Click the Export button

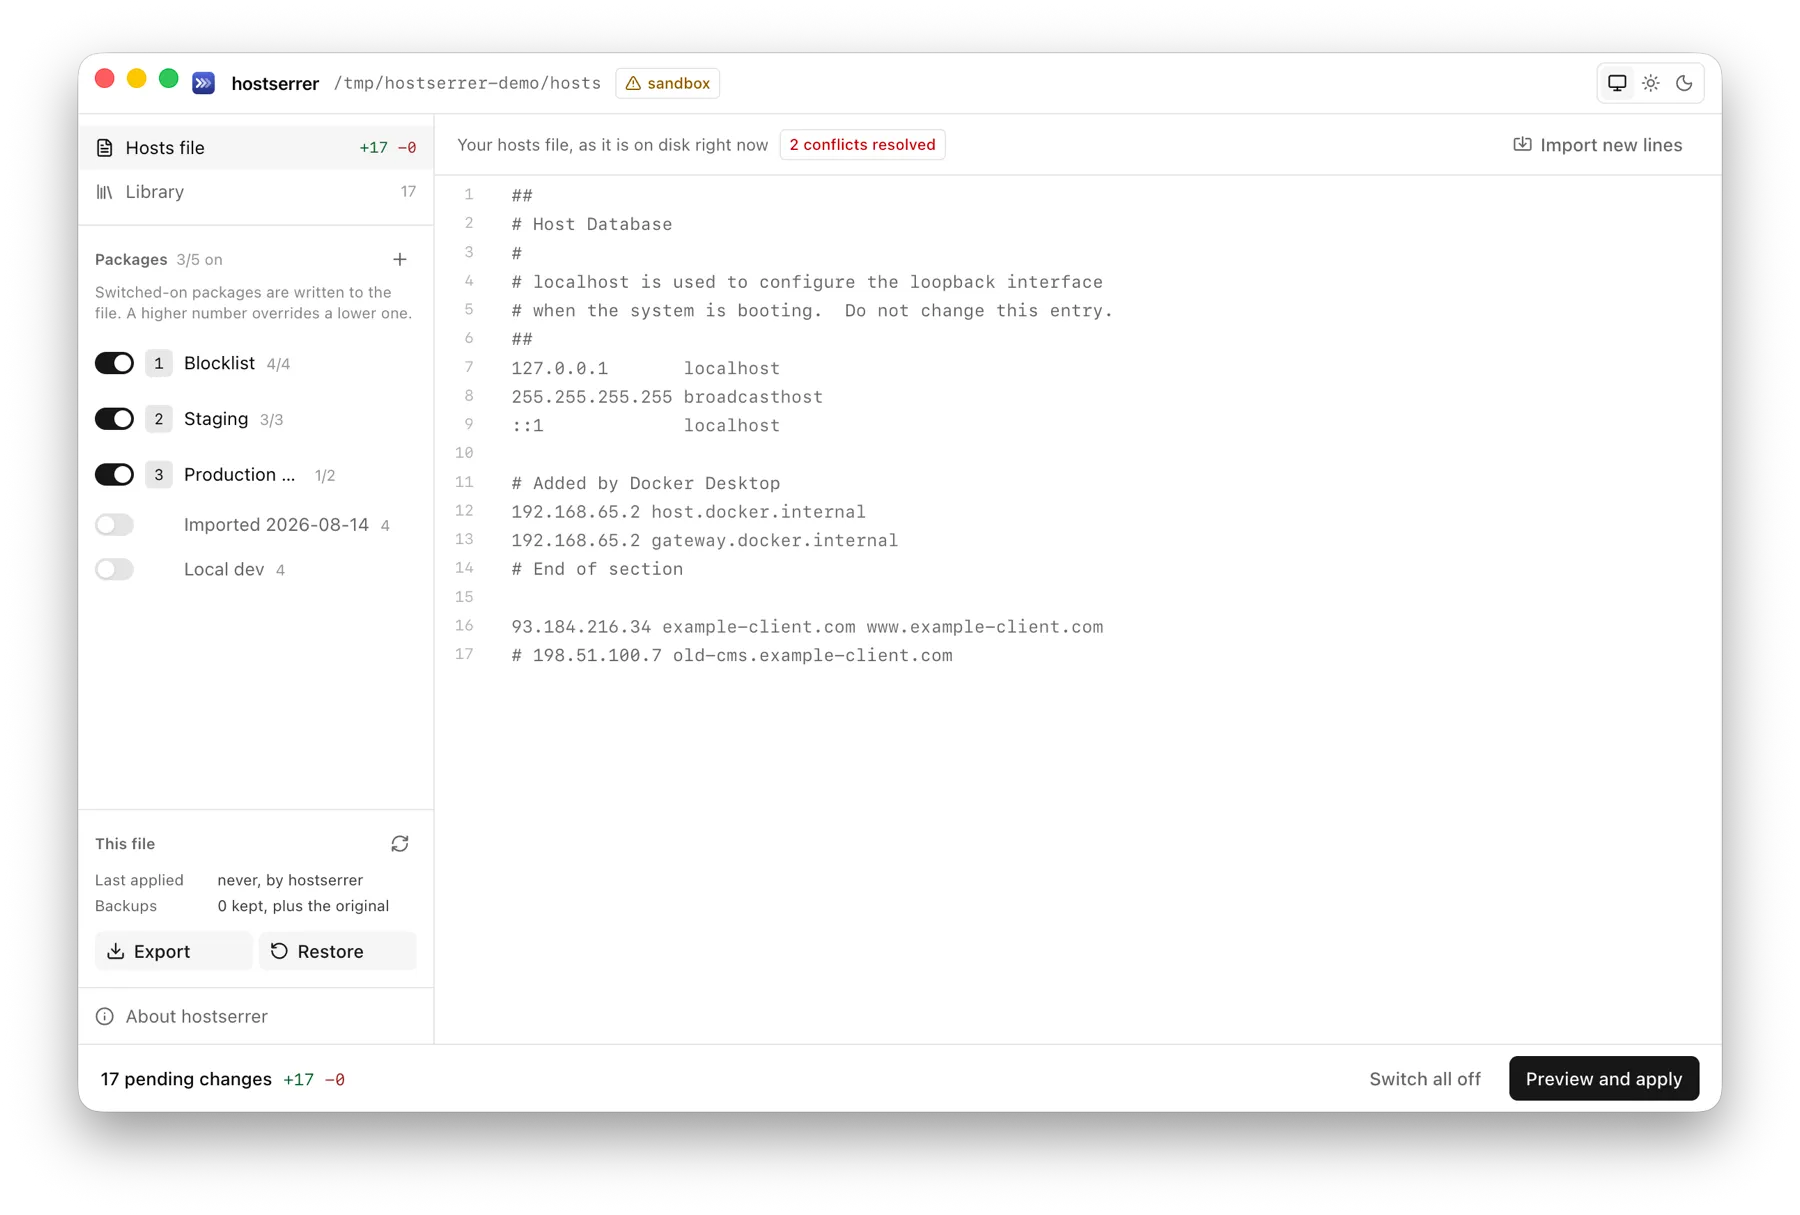[x=173, y=951]
